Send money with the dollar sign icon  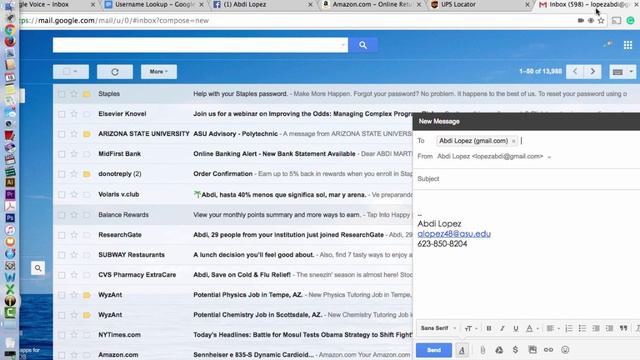[x=516, y=350]
